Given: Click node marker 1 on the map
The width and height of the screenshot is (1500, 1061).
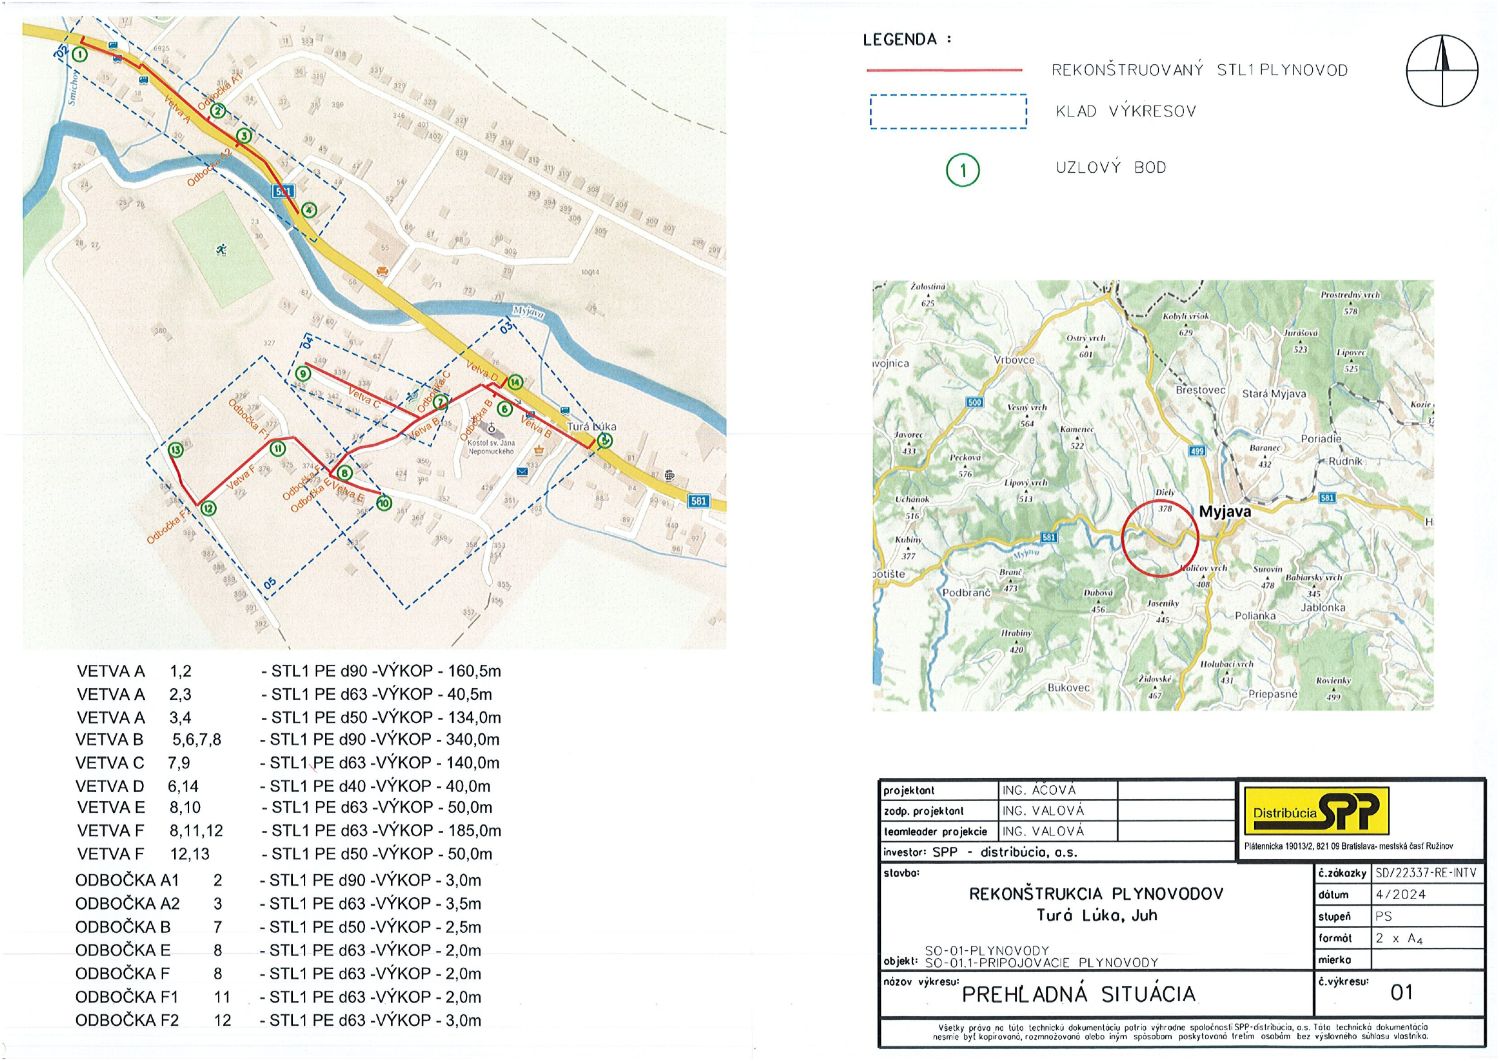Looking at the screenshot, I should click(x=79, y=54).
